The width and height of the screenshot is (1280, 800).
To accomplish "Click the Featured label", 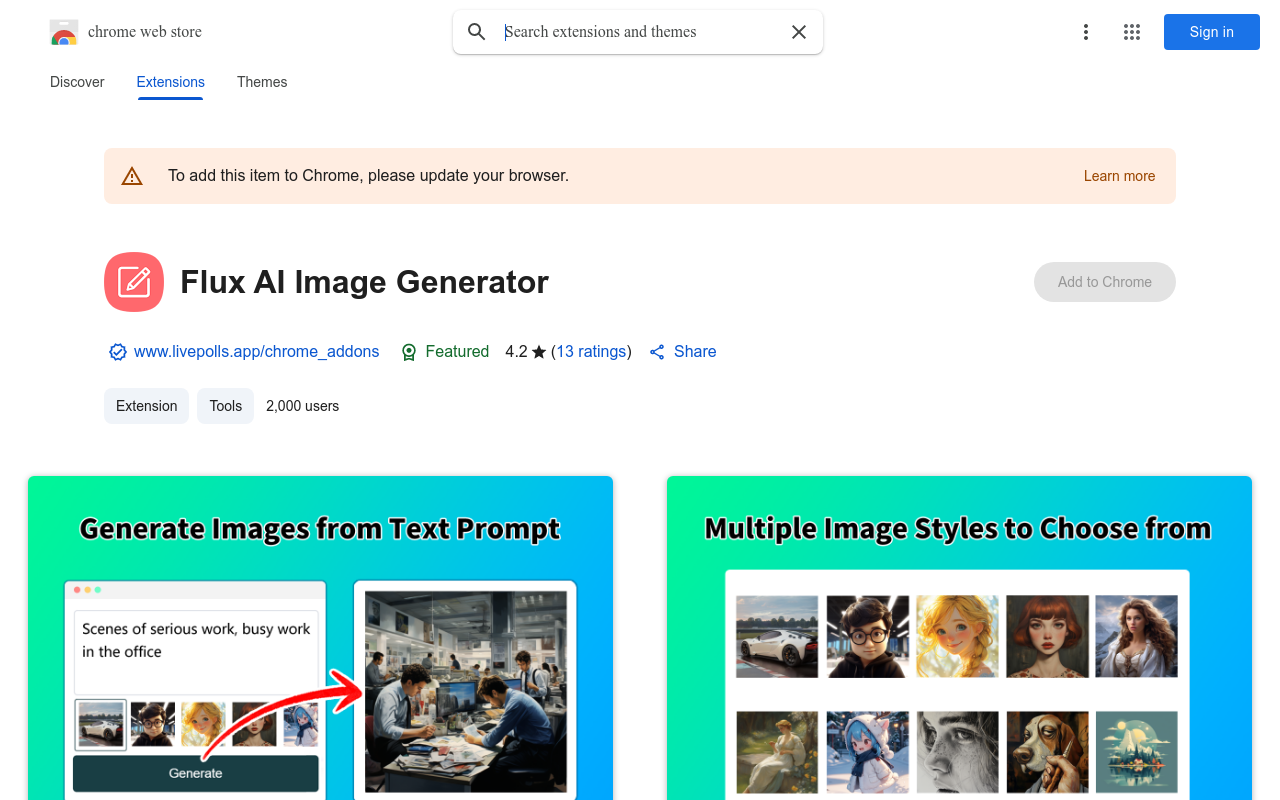I will coord(457,352).
